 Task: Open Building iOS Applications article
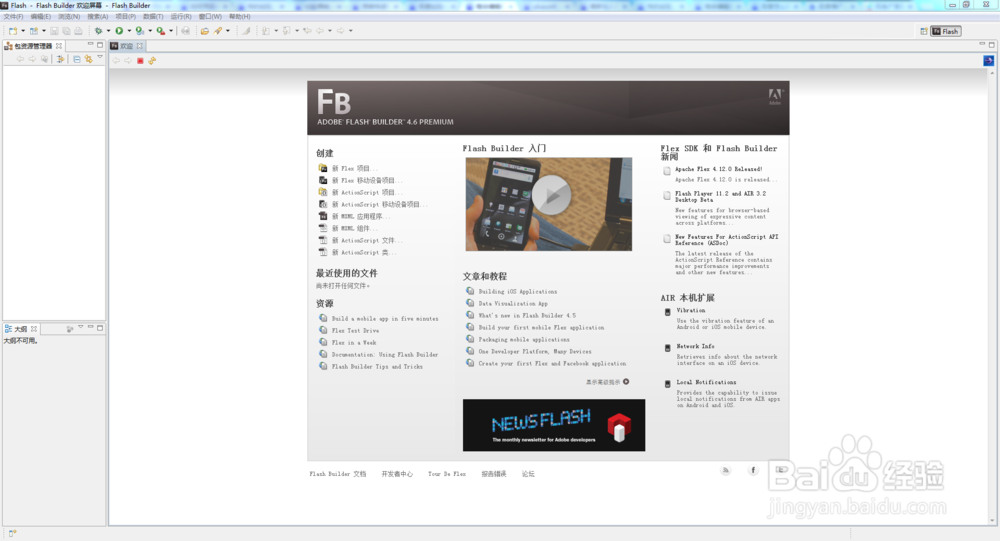point(518,292)
